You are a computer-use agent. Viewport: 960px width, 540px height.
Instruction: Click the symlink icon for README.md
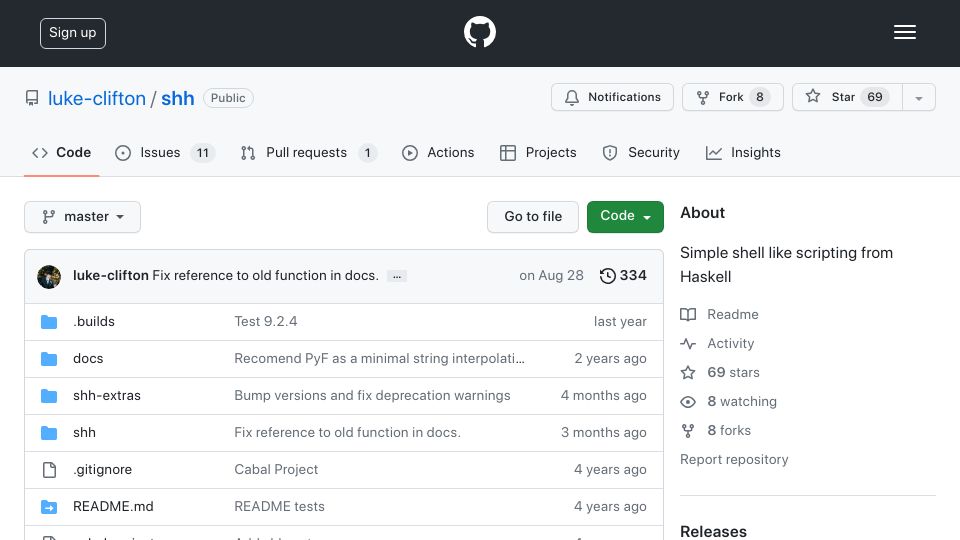(x=49, y=508)
